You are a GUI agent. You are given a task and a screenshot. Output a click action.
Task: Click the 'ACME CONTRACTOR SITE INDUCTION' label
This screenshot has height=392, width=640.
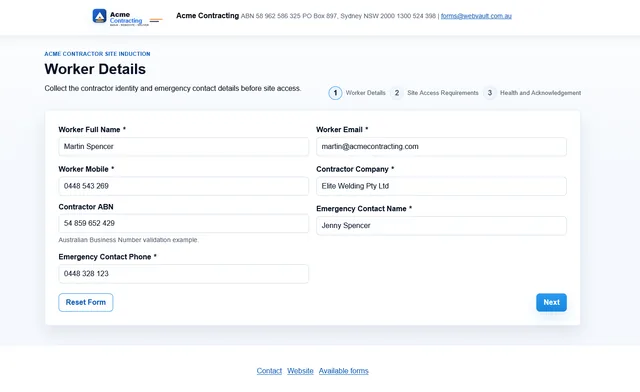click(x=97, y=53)
